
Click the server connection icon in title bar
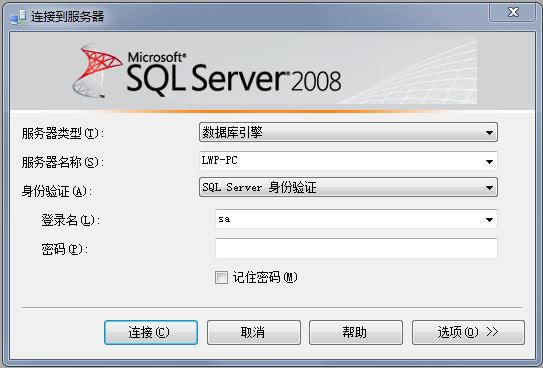click(x=18, y=17)
